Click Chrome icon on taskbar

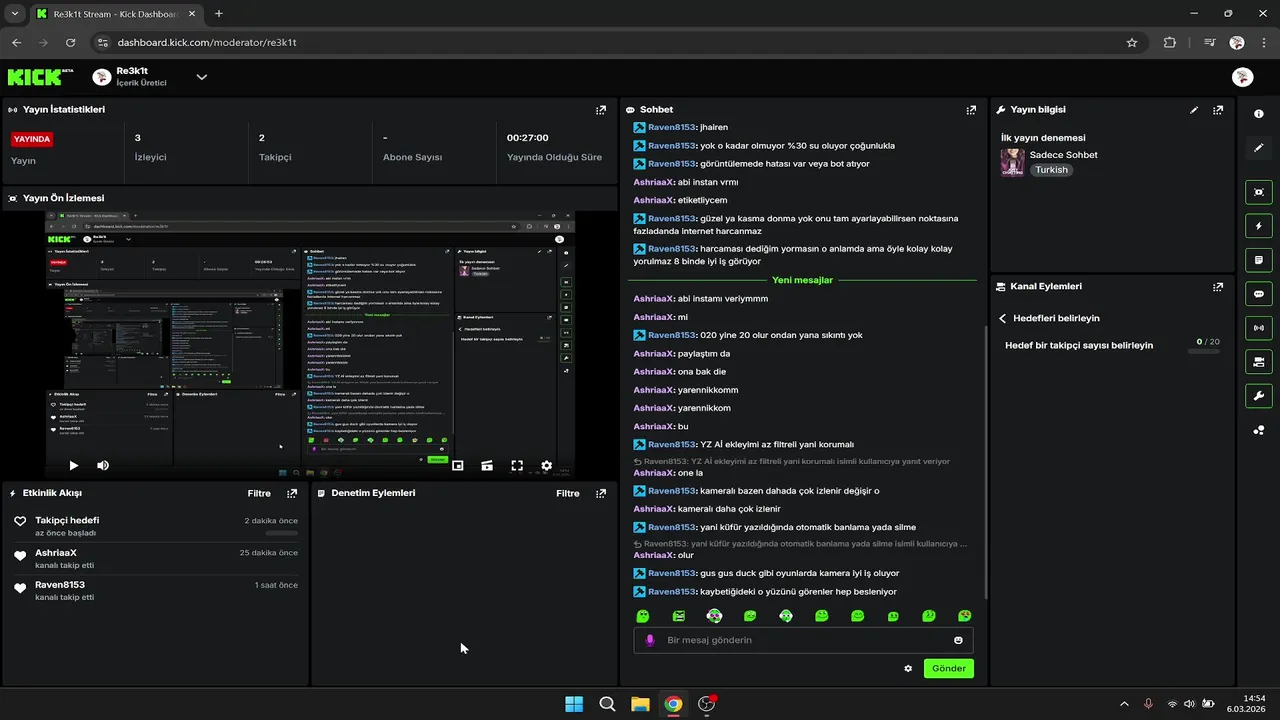coord(673,704)
